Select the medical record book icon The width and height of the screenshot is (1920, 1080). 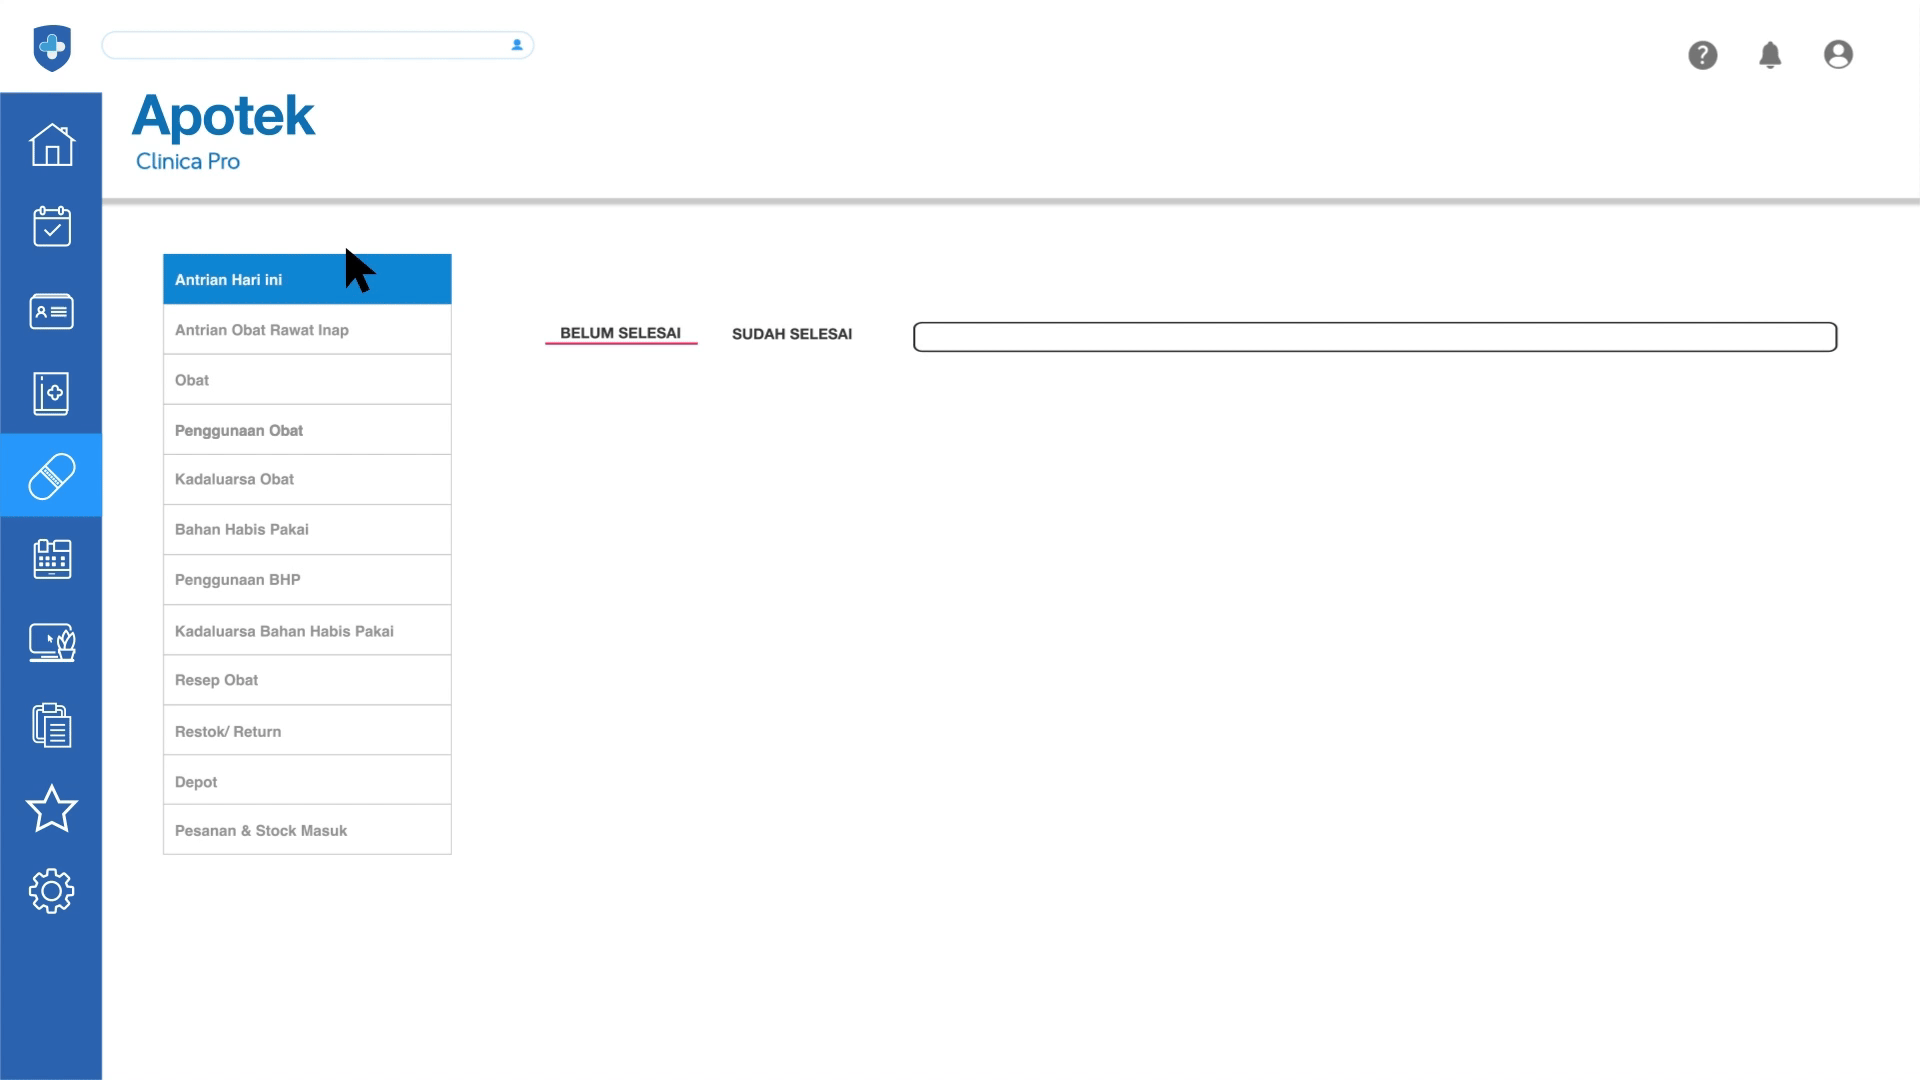tap(51, 393)
